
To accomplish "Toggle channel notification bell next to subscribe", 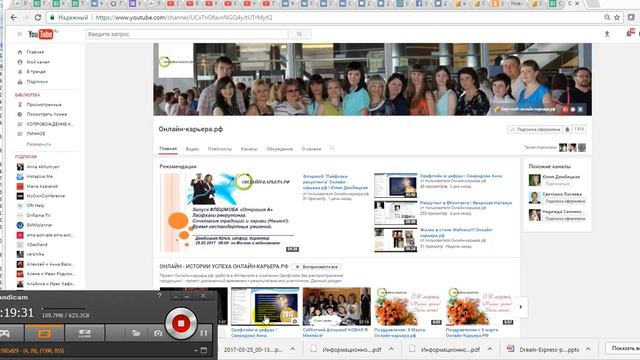I will coord(567,129).
